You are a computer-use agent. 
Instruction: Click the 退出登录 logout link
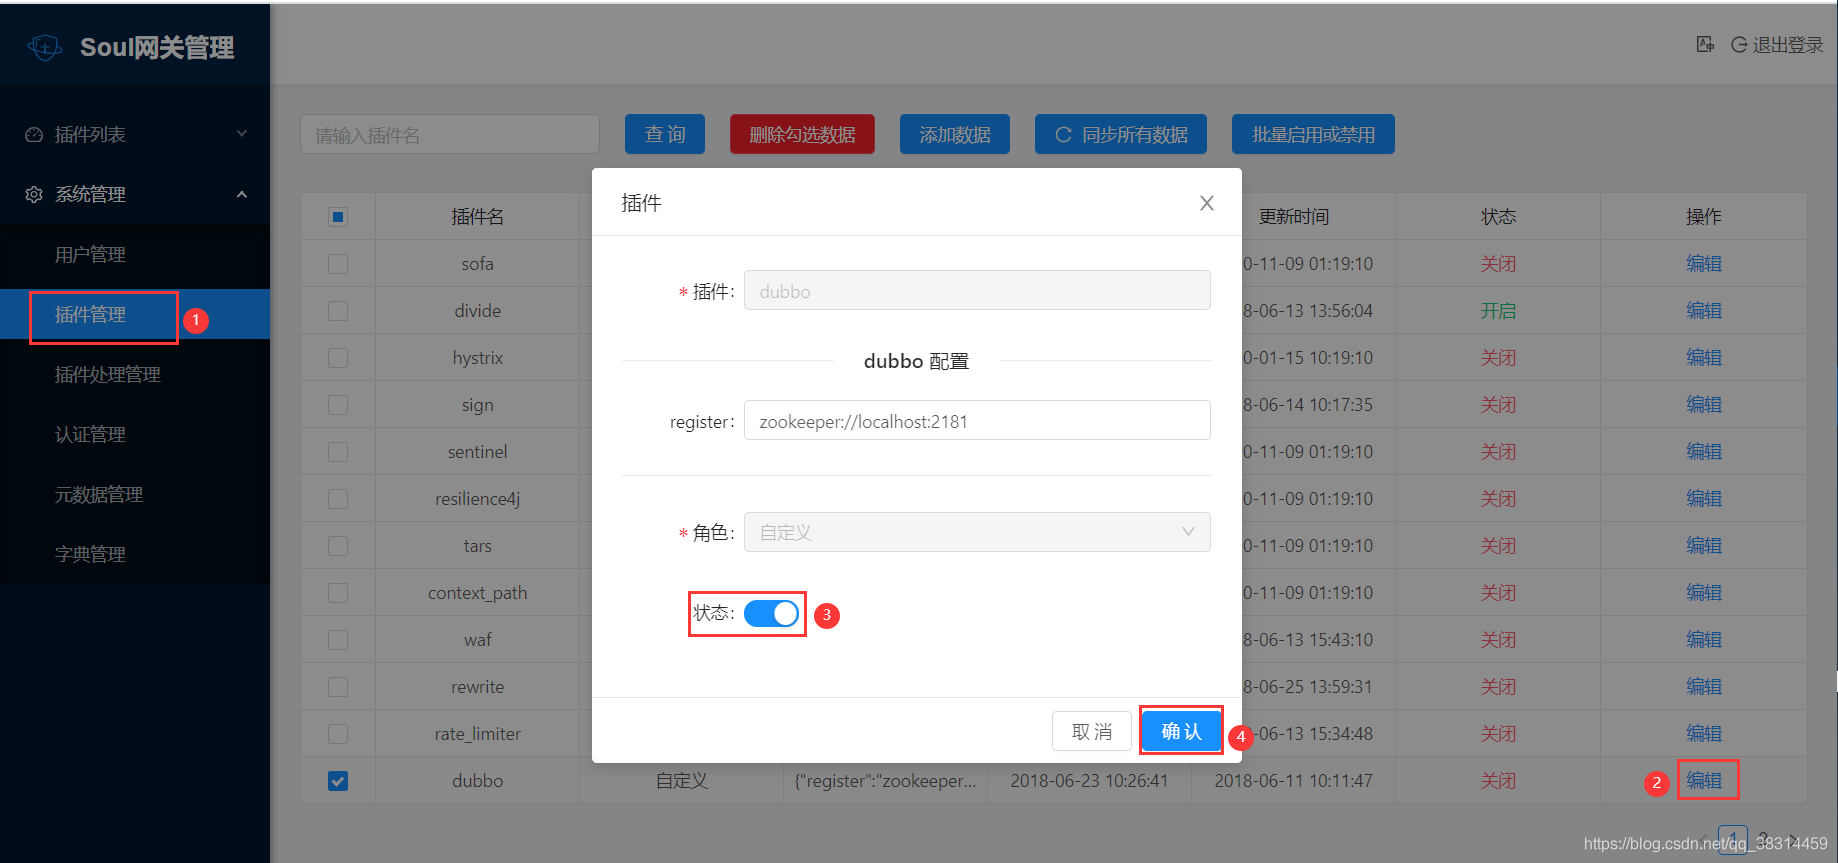click(x=1777, y=44)
